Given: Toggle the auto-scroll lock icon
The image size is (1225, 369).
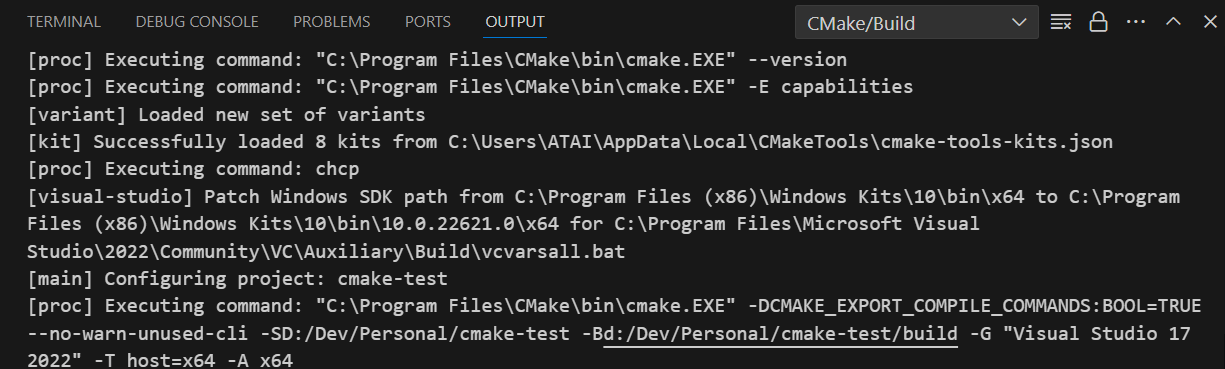Looking at the screenshot, I should 1098,22.
